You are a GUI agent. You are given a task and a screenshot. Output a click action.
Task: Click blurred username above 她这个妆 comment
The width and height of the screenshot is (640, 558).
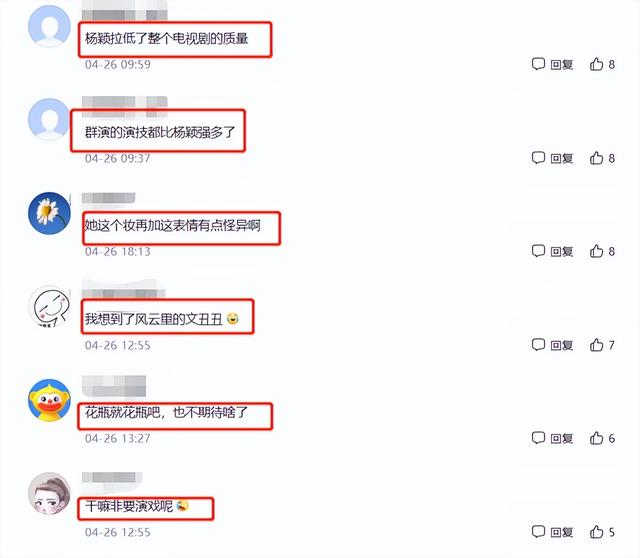[109, 198]
